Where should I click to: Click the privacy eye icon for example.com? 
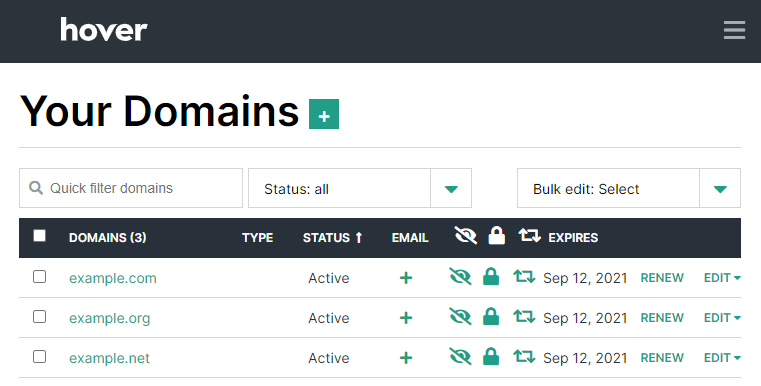click(460, 277)
